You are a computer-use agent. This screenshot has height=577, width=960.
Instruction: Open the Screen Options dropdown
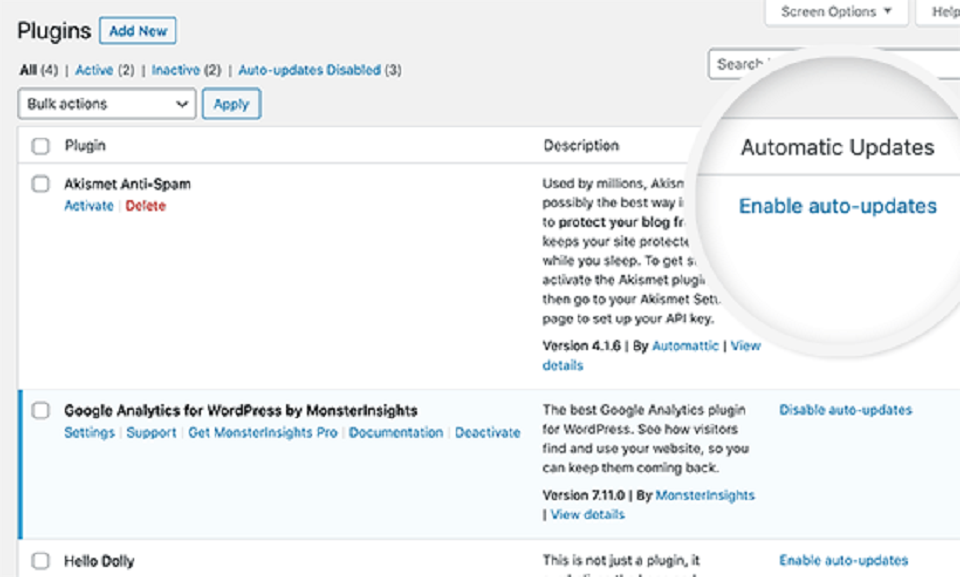click(x=836, y=12)
